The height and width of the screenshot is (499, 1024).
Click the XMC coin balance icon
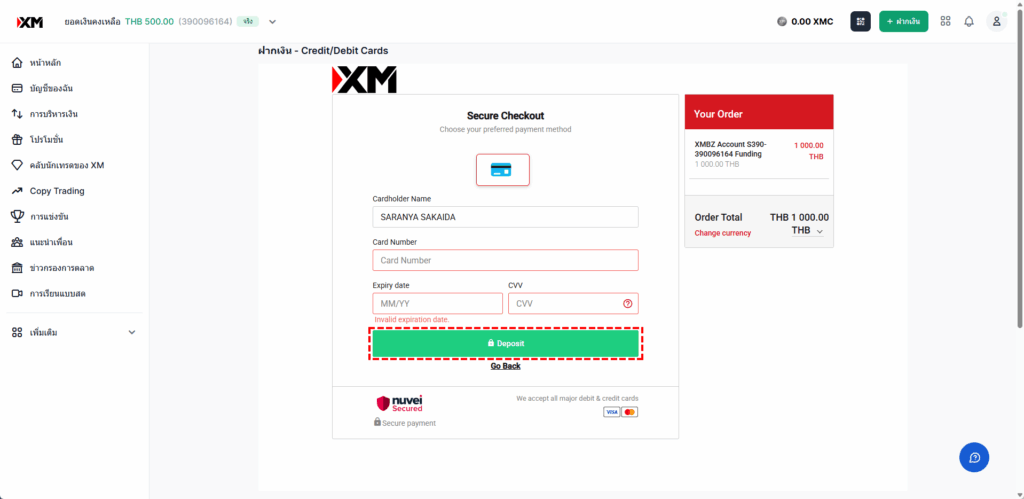[x=782, y=22]
